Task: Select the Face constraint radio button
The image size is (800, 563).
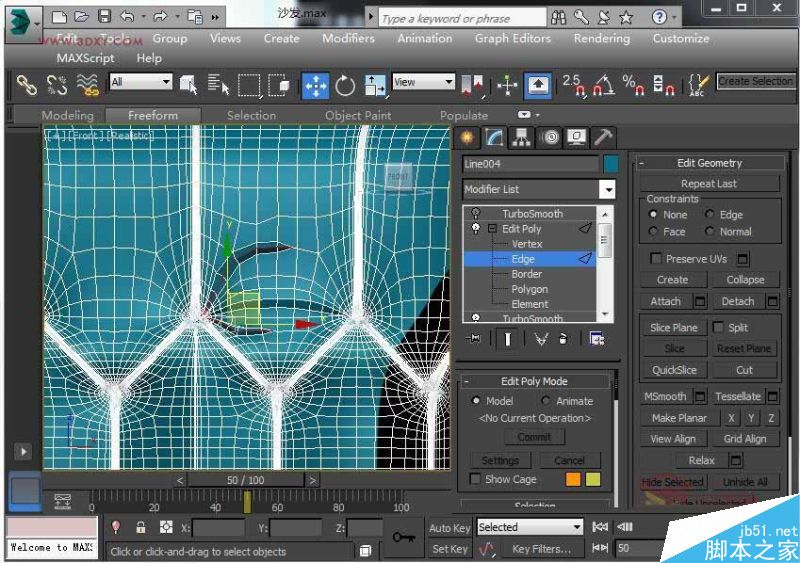Action: coord(653,231)
